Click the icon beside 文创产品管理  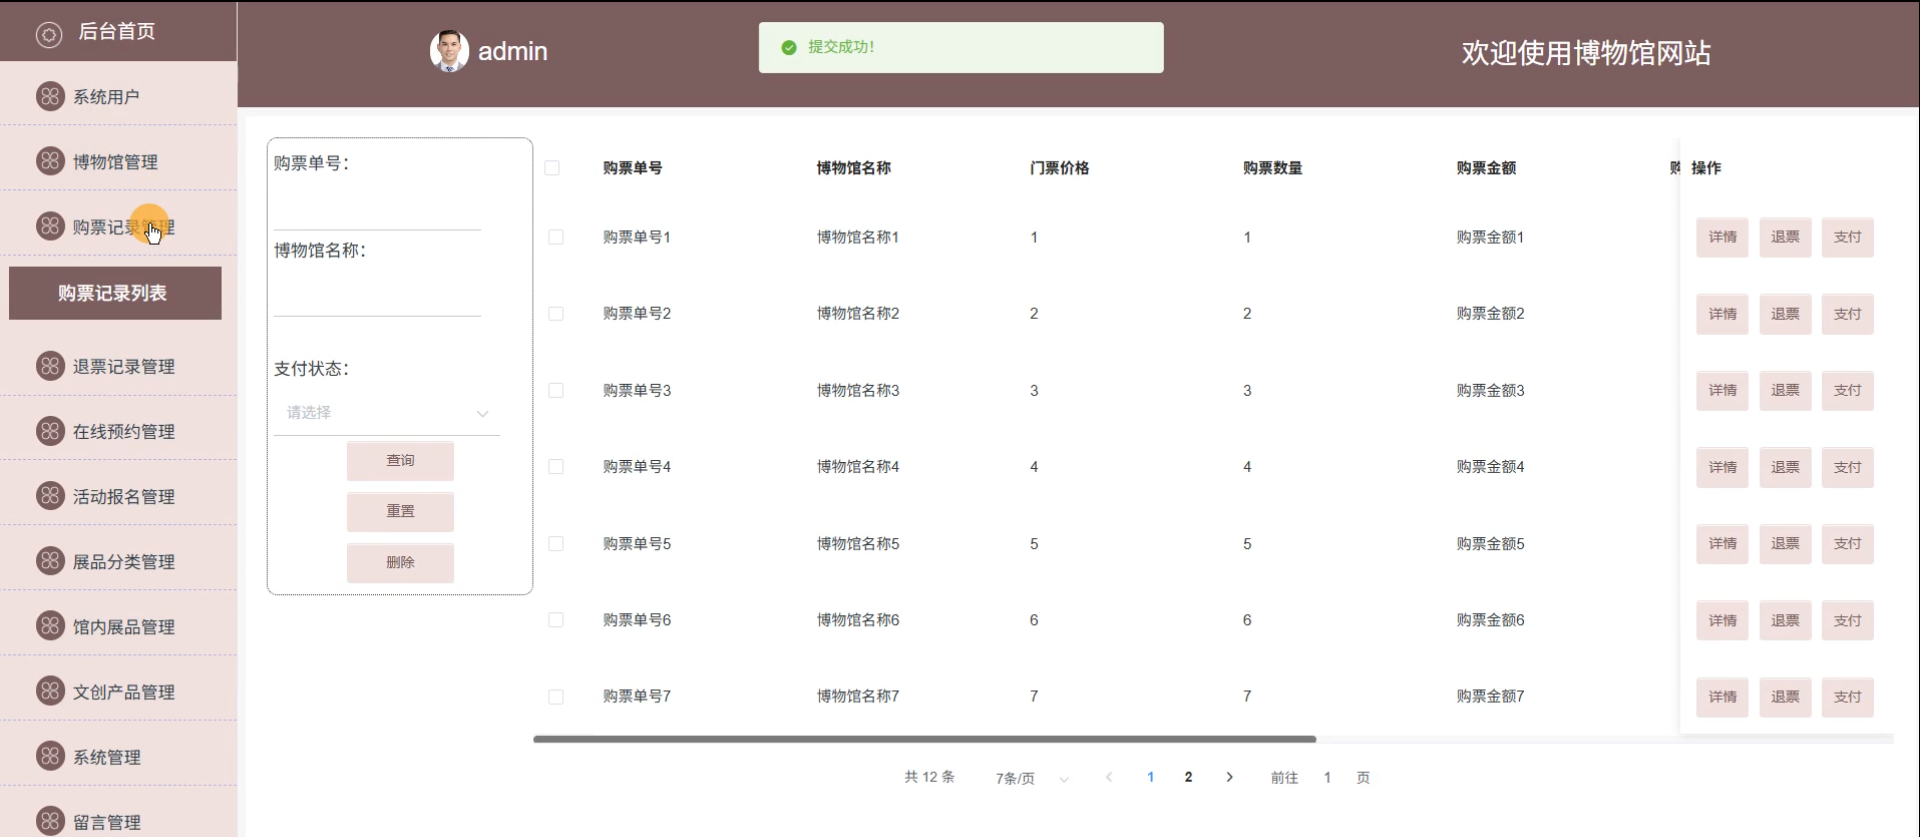coord(50,691)
